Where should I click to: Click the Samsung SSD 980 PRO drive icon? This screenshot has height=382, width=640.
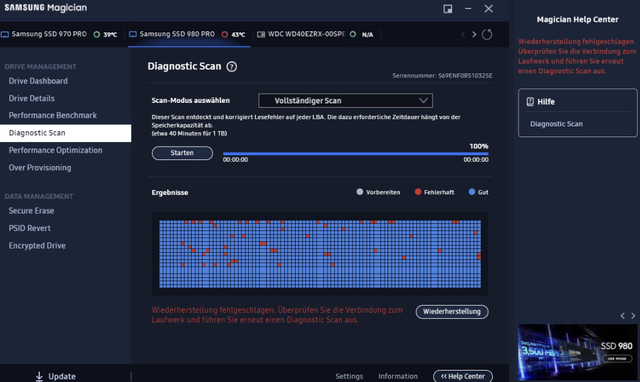point(133,34)
